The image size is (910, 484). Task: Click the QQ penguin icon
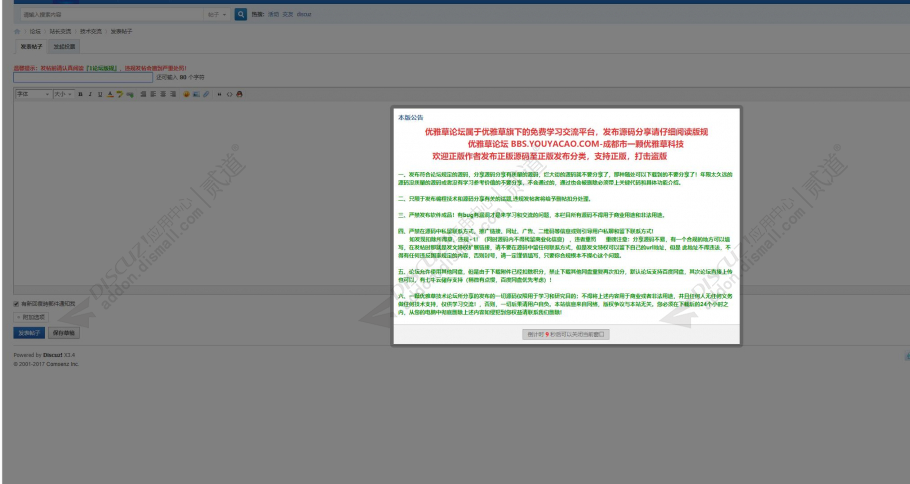pyautogui.click(x=239, y=94)
